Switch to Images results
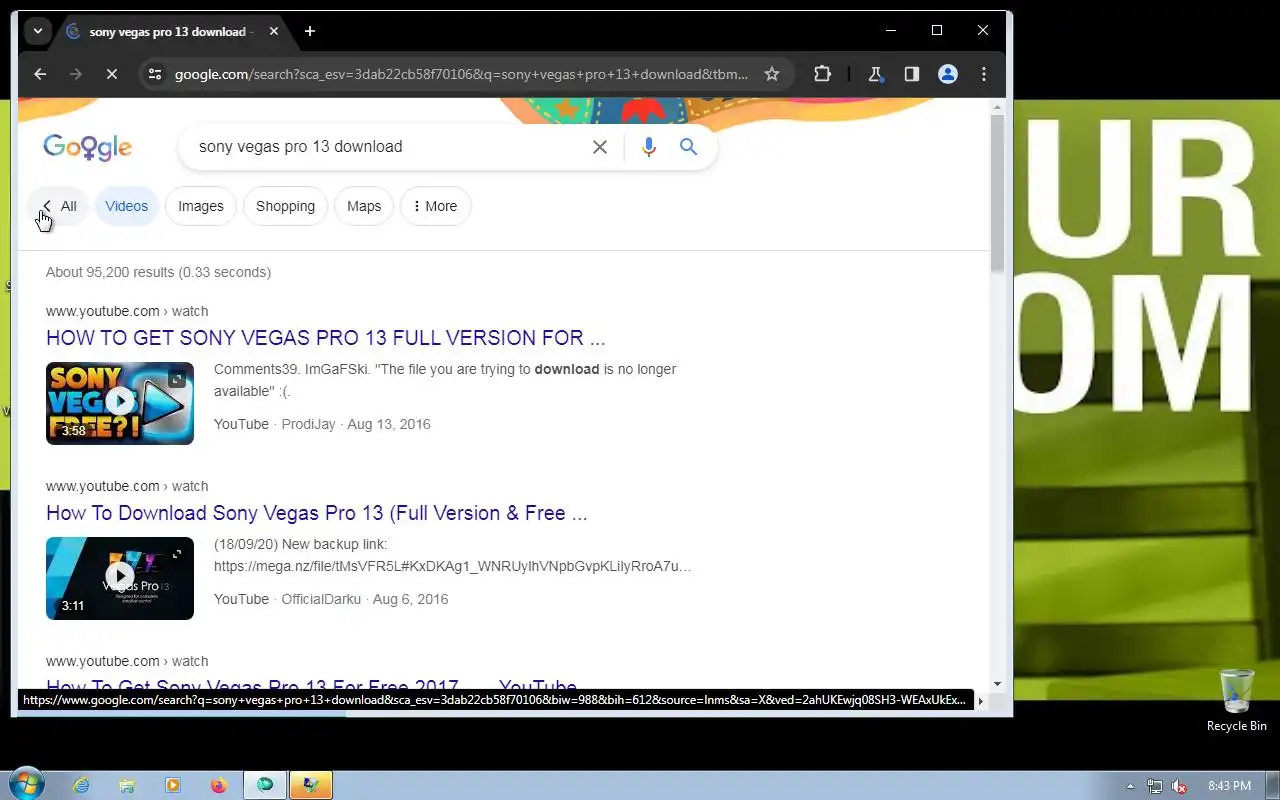1280x800 pixels. pyautogui.click(x=201, y=206)
